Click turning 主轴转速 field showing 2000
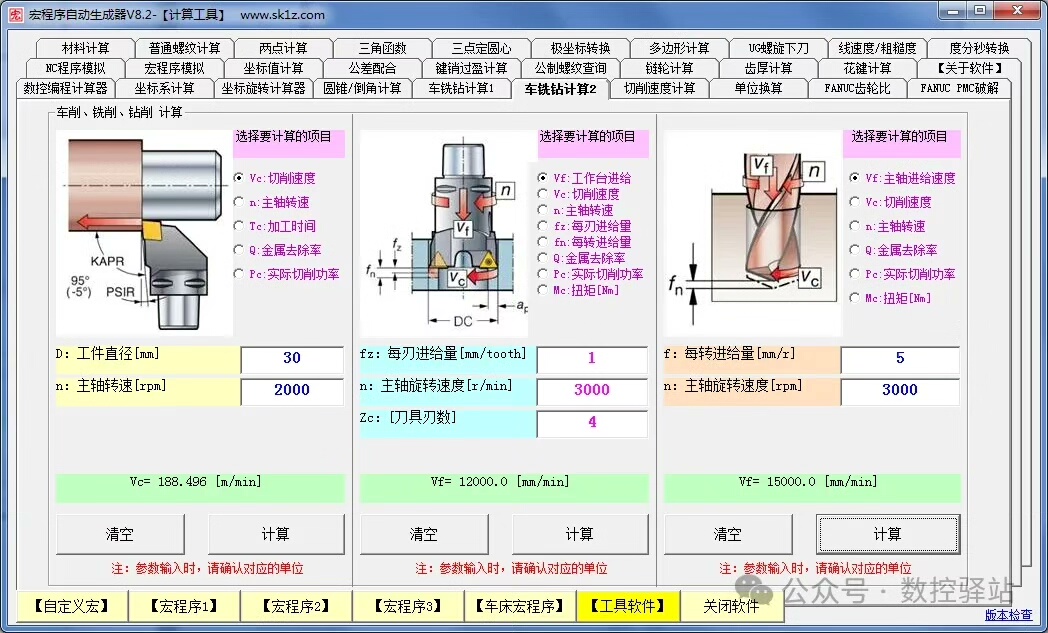Viewport: 1048px width, 633px height. (x=292, y=392)
